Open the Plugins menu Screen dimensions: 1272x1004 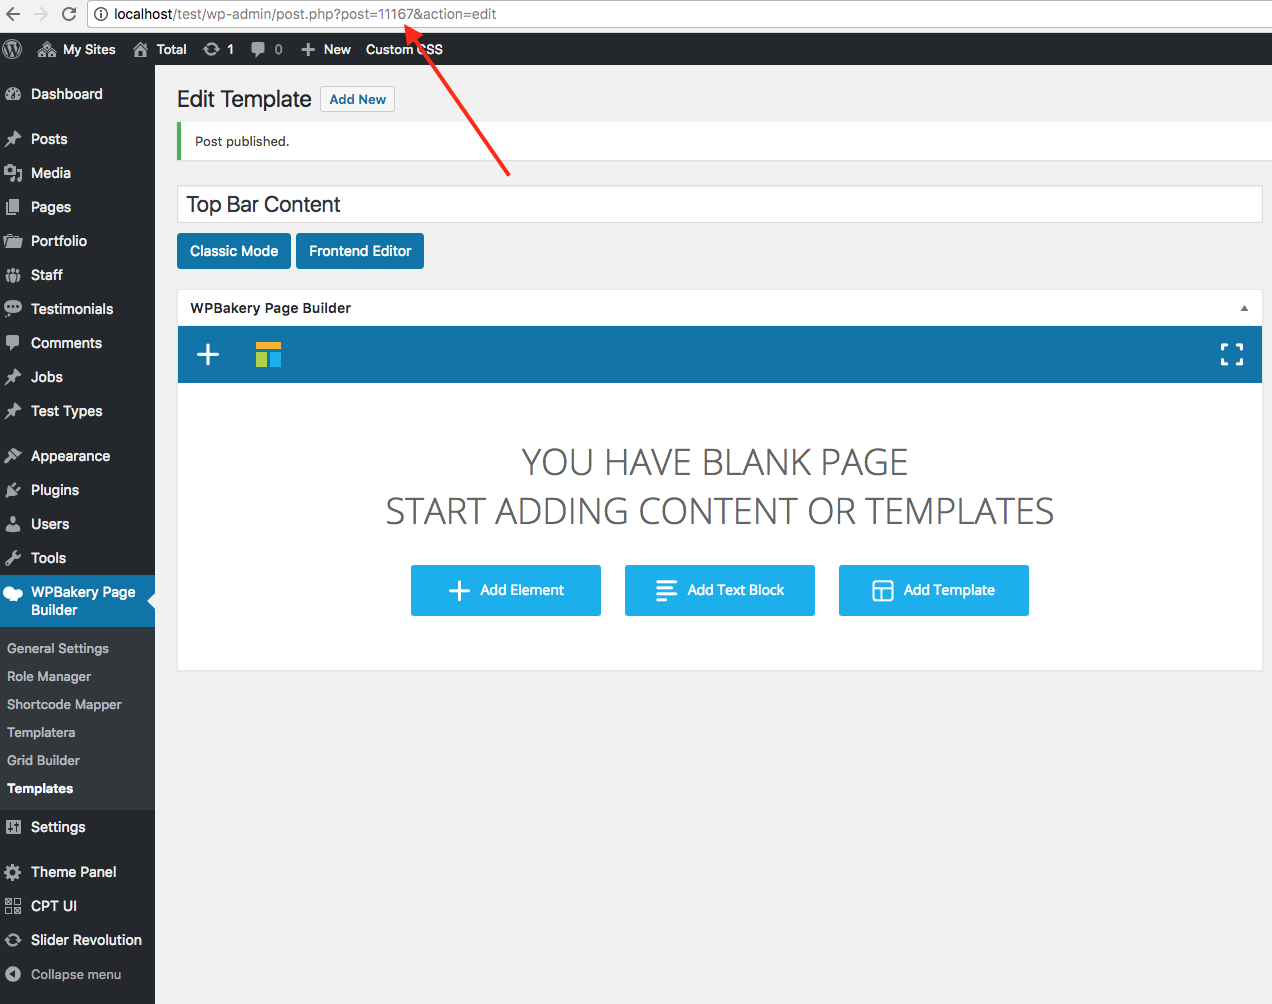pyautogui.click(x=77, y=490)
